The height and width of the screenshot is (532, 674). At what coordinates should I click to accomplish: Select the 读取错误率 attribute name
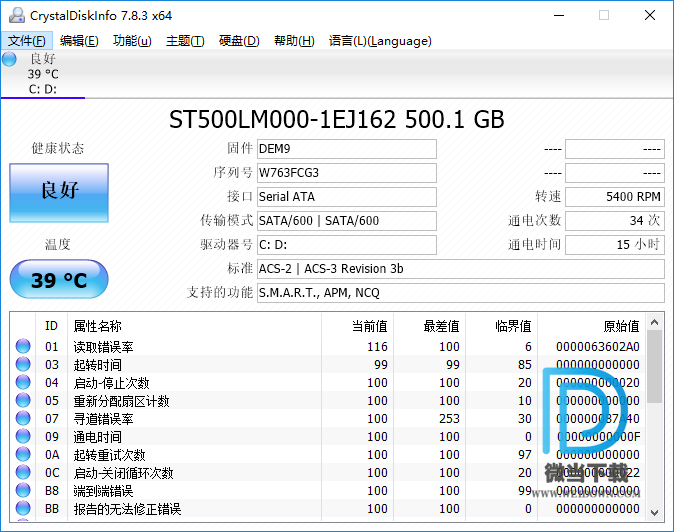[103, 347]
